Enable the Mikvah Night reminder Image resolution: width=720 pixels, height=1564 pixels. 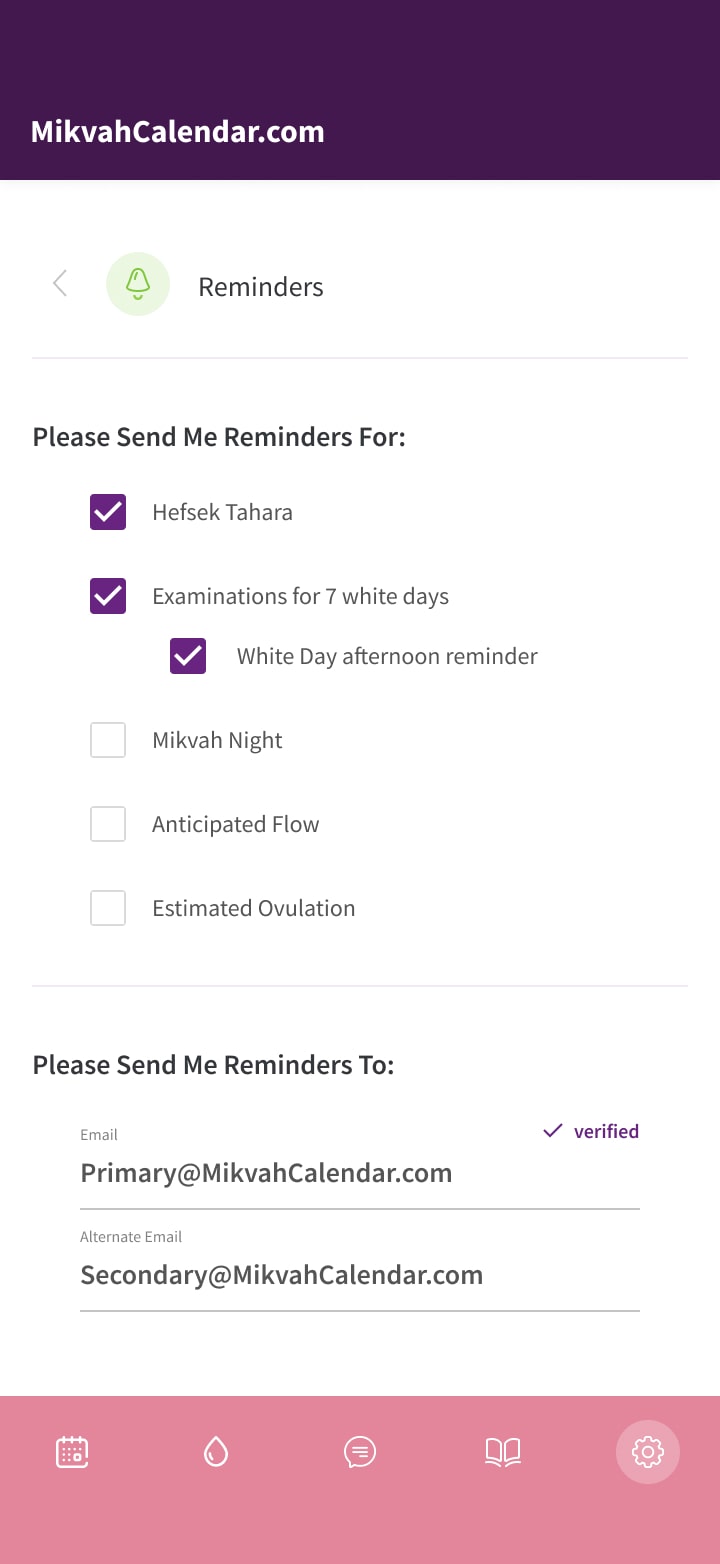pyautogui.click(x=108, y=740)
